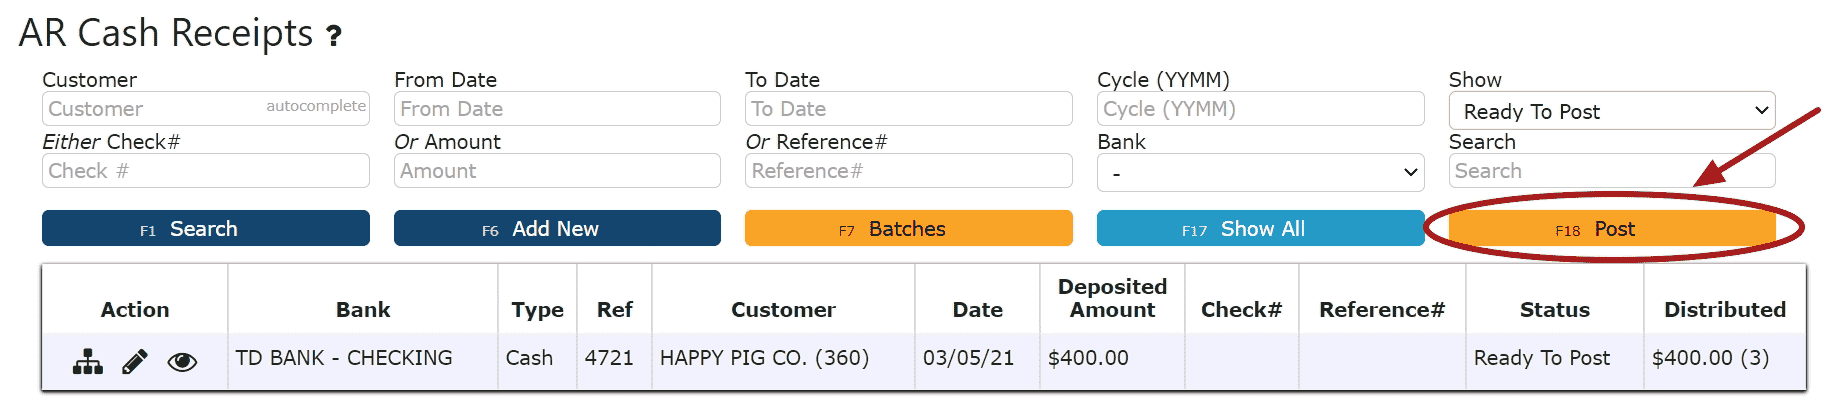Image resolution: width=1845 pixels, height=412 pixels.
Task: Focus the Cycle (YYMM) input box
Action: [1260, 109]
